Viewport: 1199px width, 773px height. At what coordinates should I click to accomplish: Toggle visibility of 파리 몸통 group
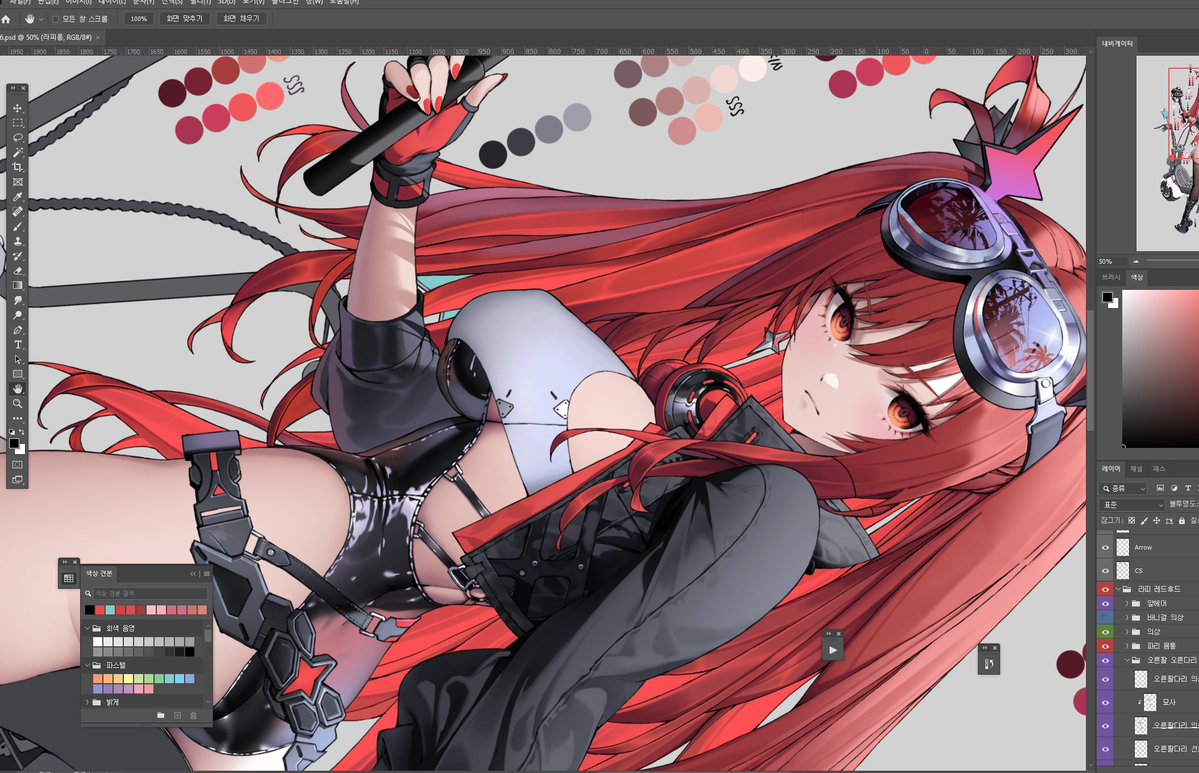1105,646
